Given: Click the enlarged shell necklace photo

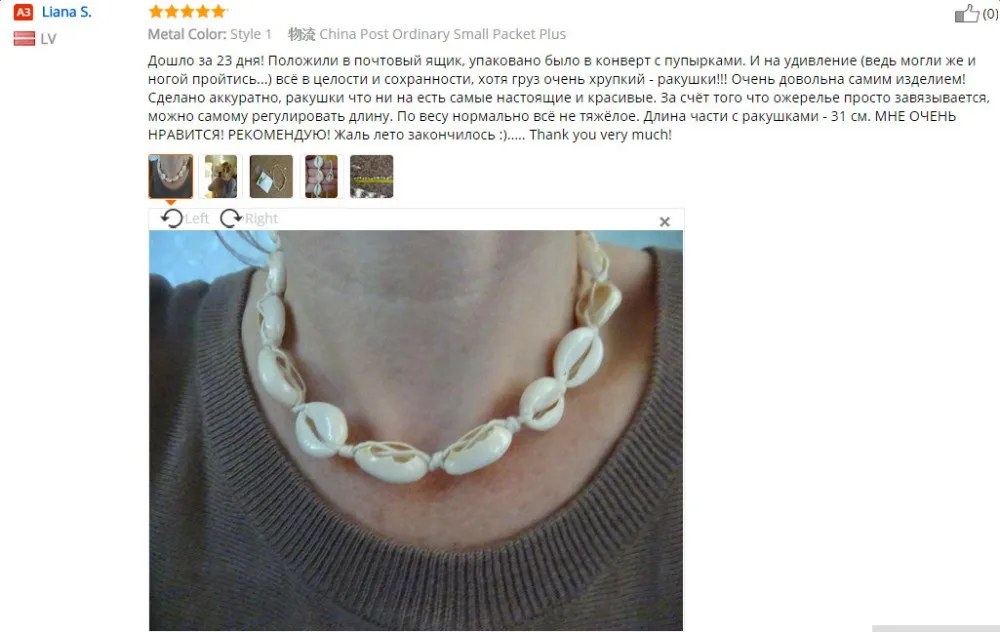Looking at the screenshot, I should tap(416, 430).
